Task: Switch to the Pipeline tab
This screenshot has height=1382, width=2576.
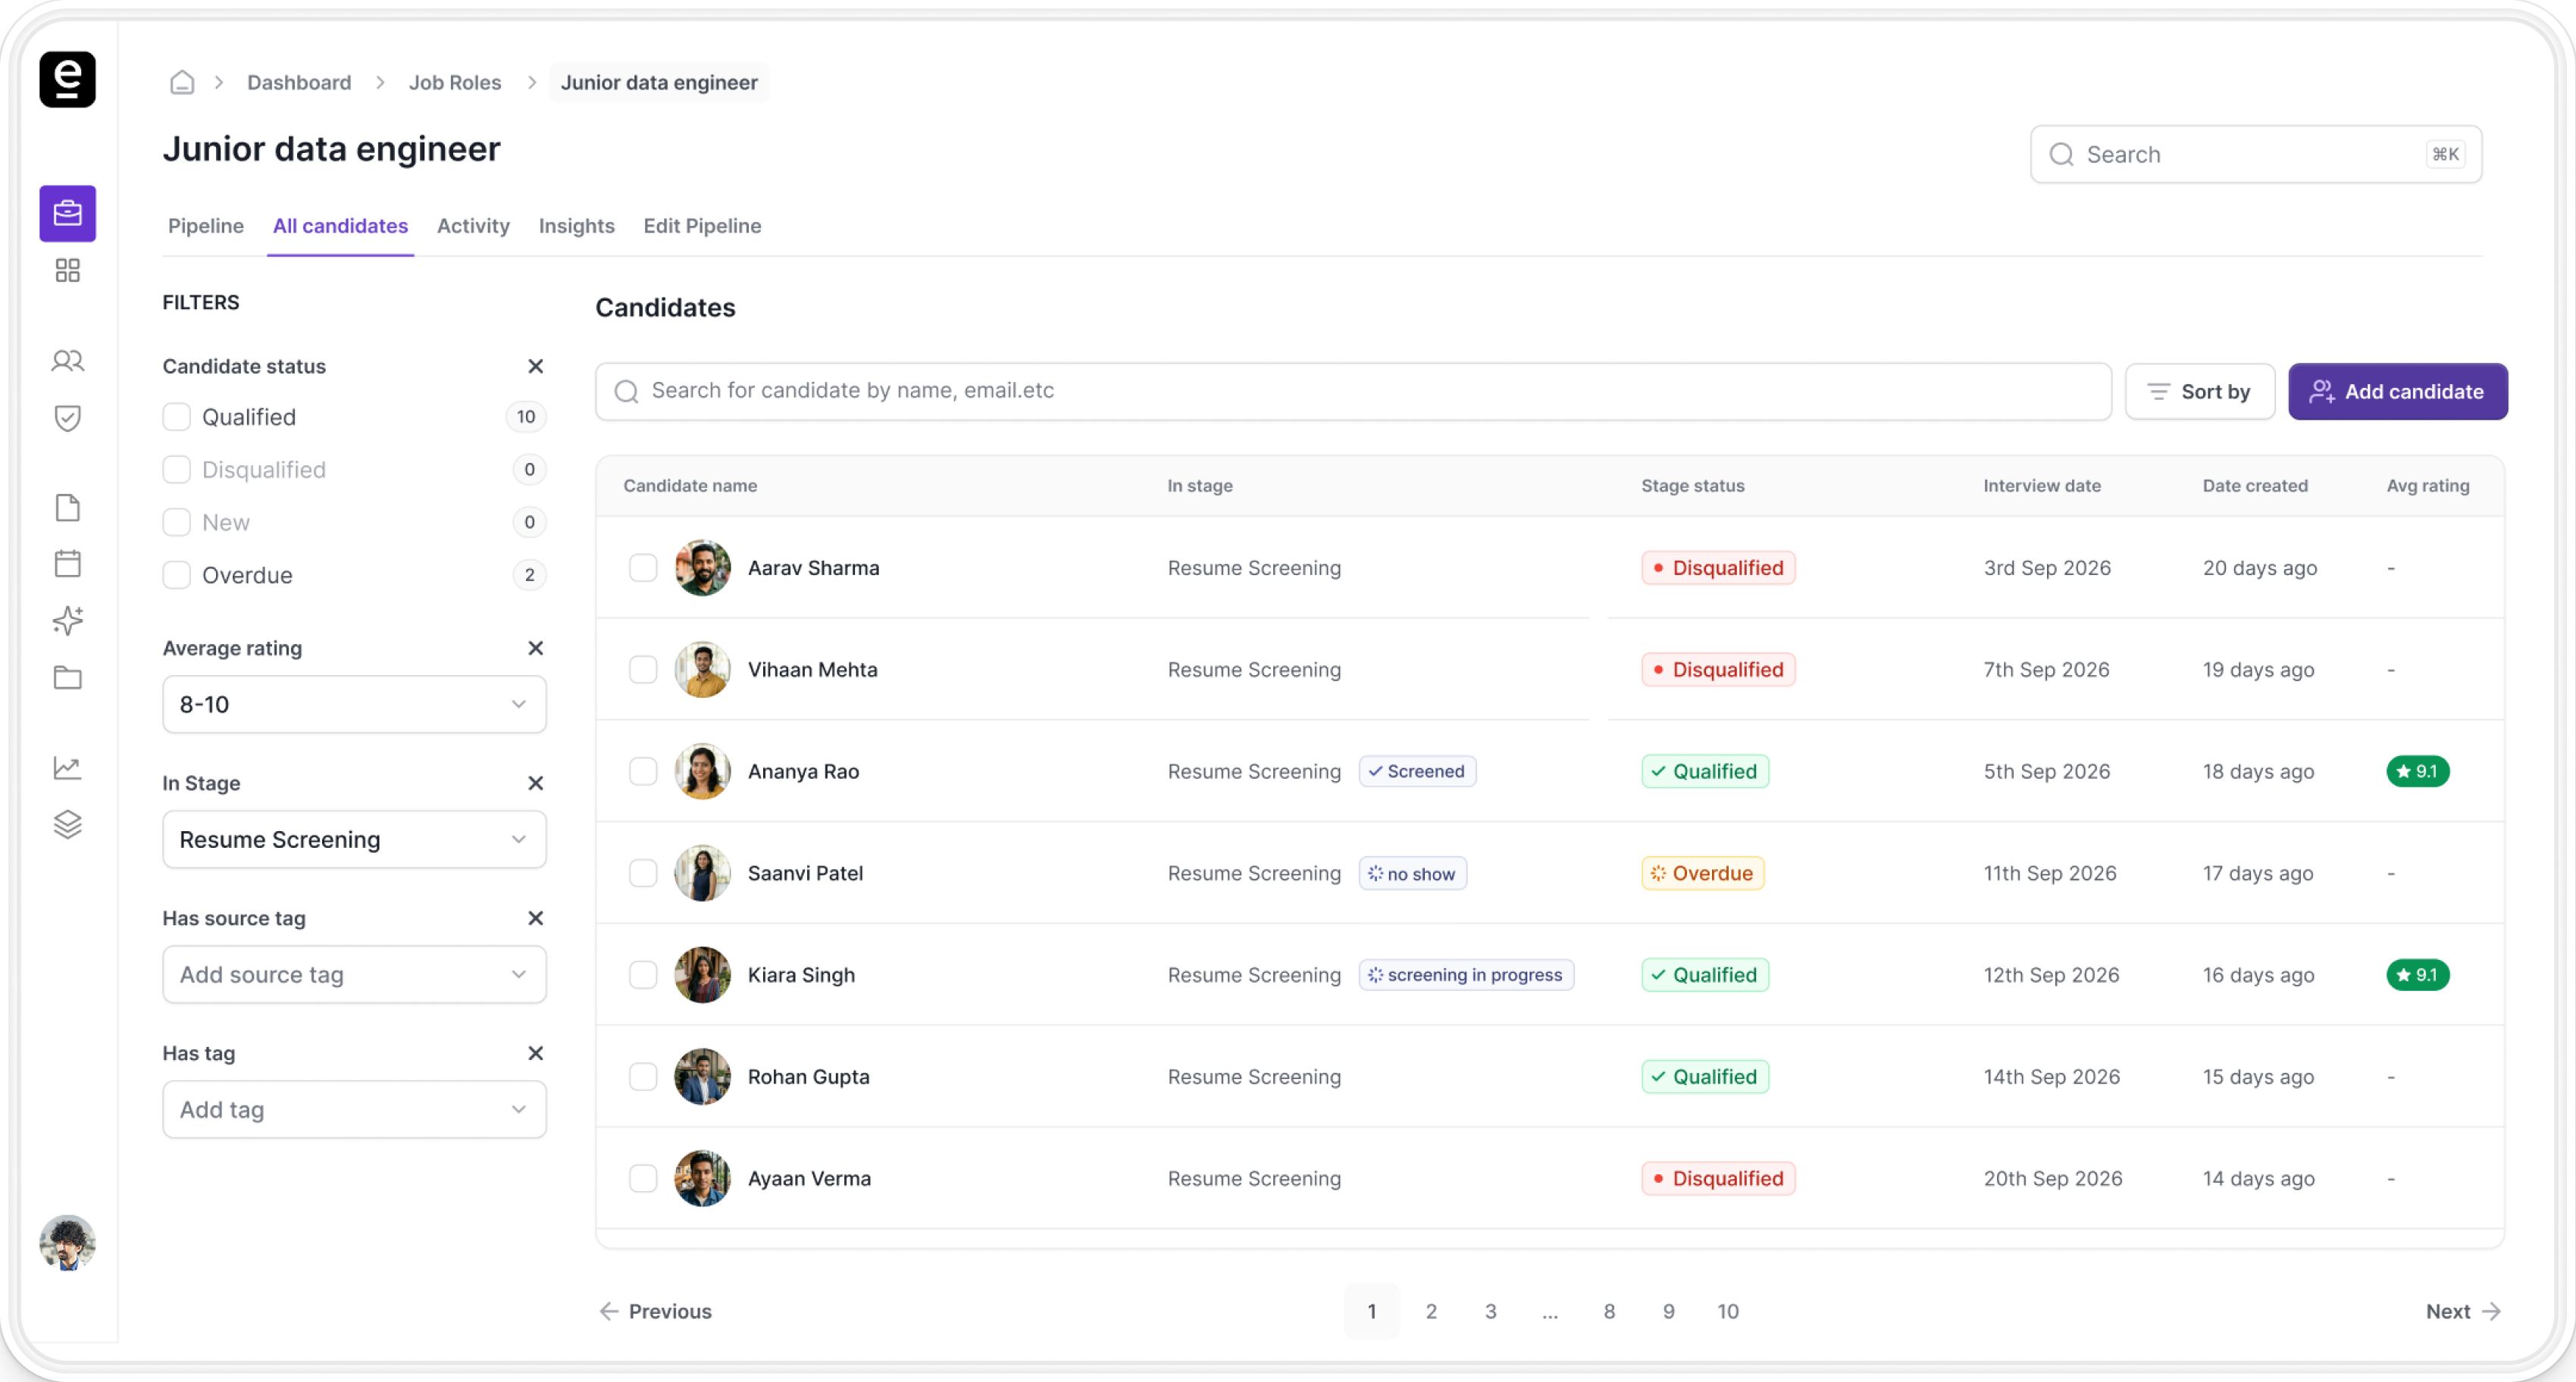Action: tap(205, 226)
